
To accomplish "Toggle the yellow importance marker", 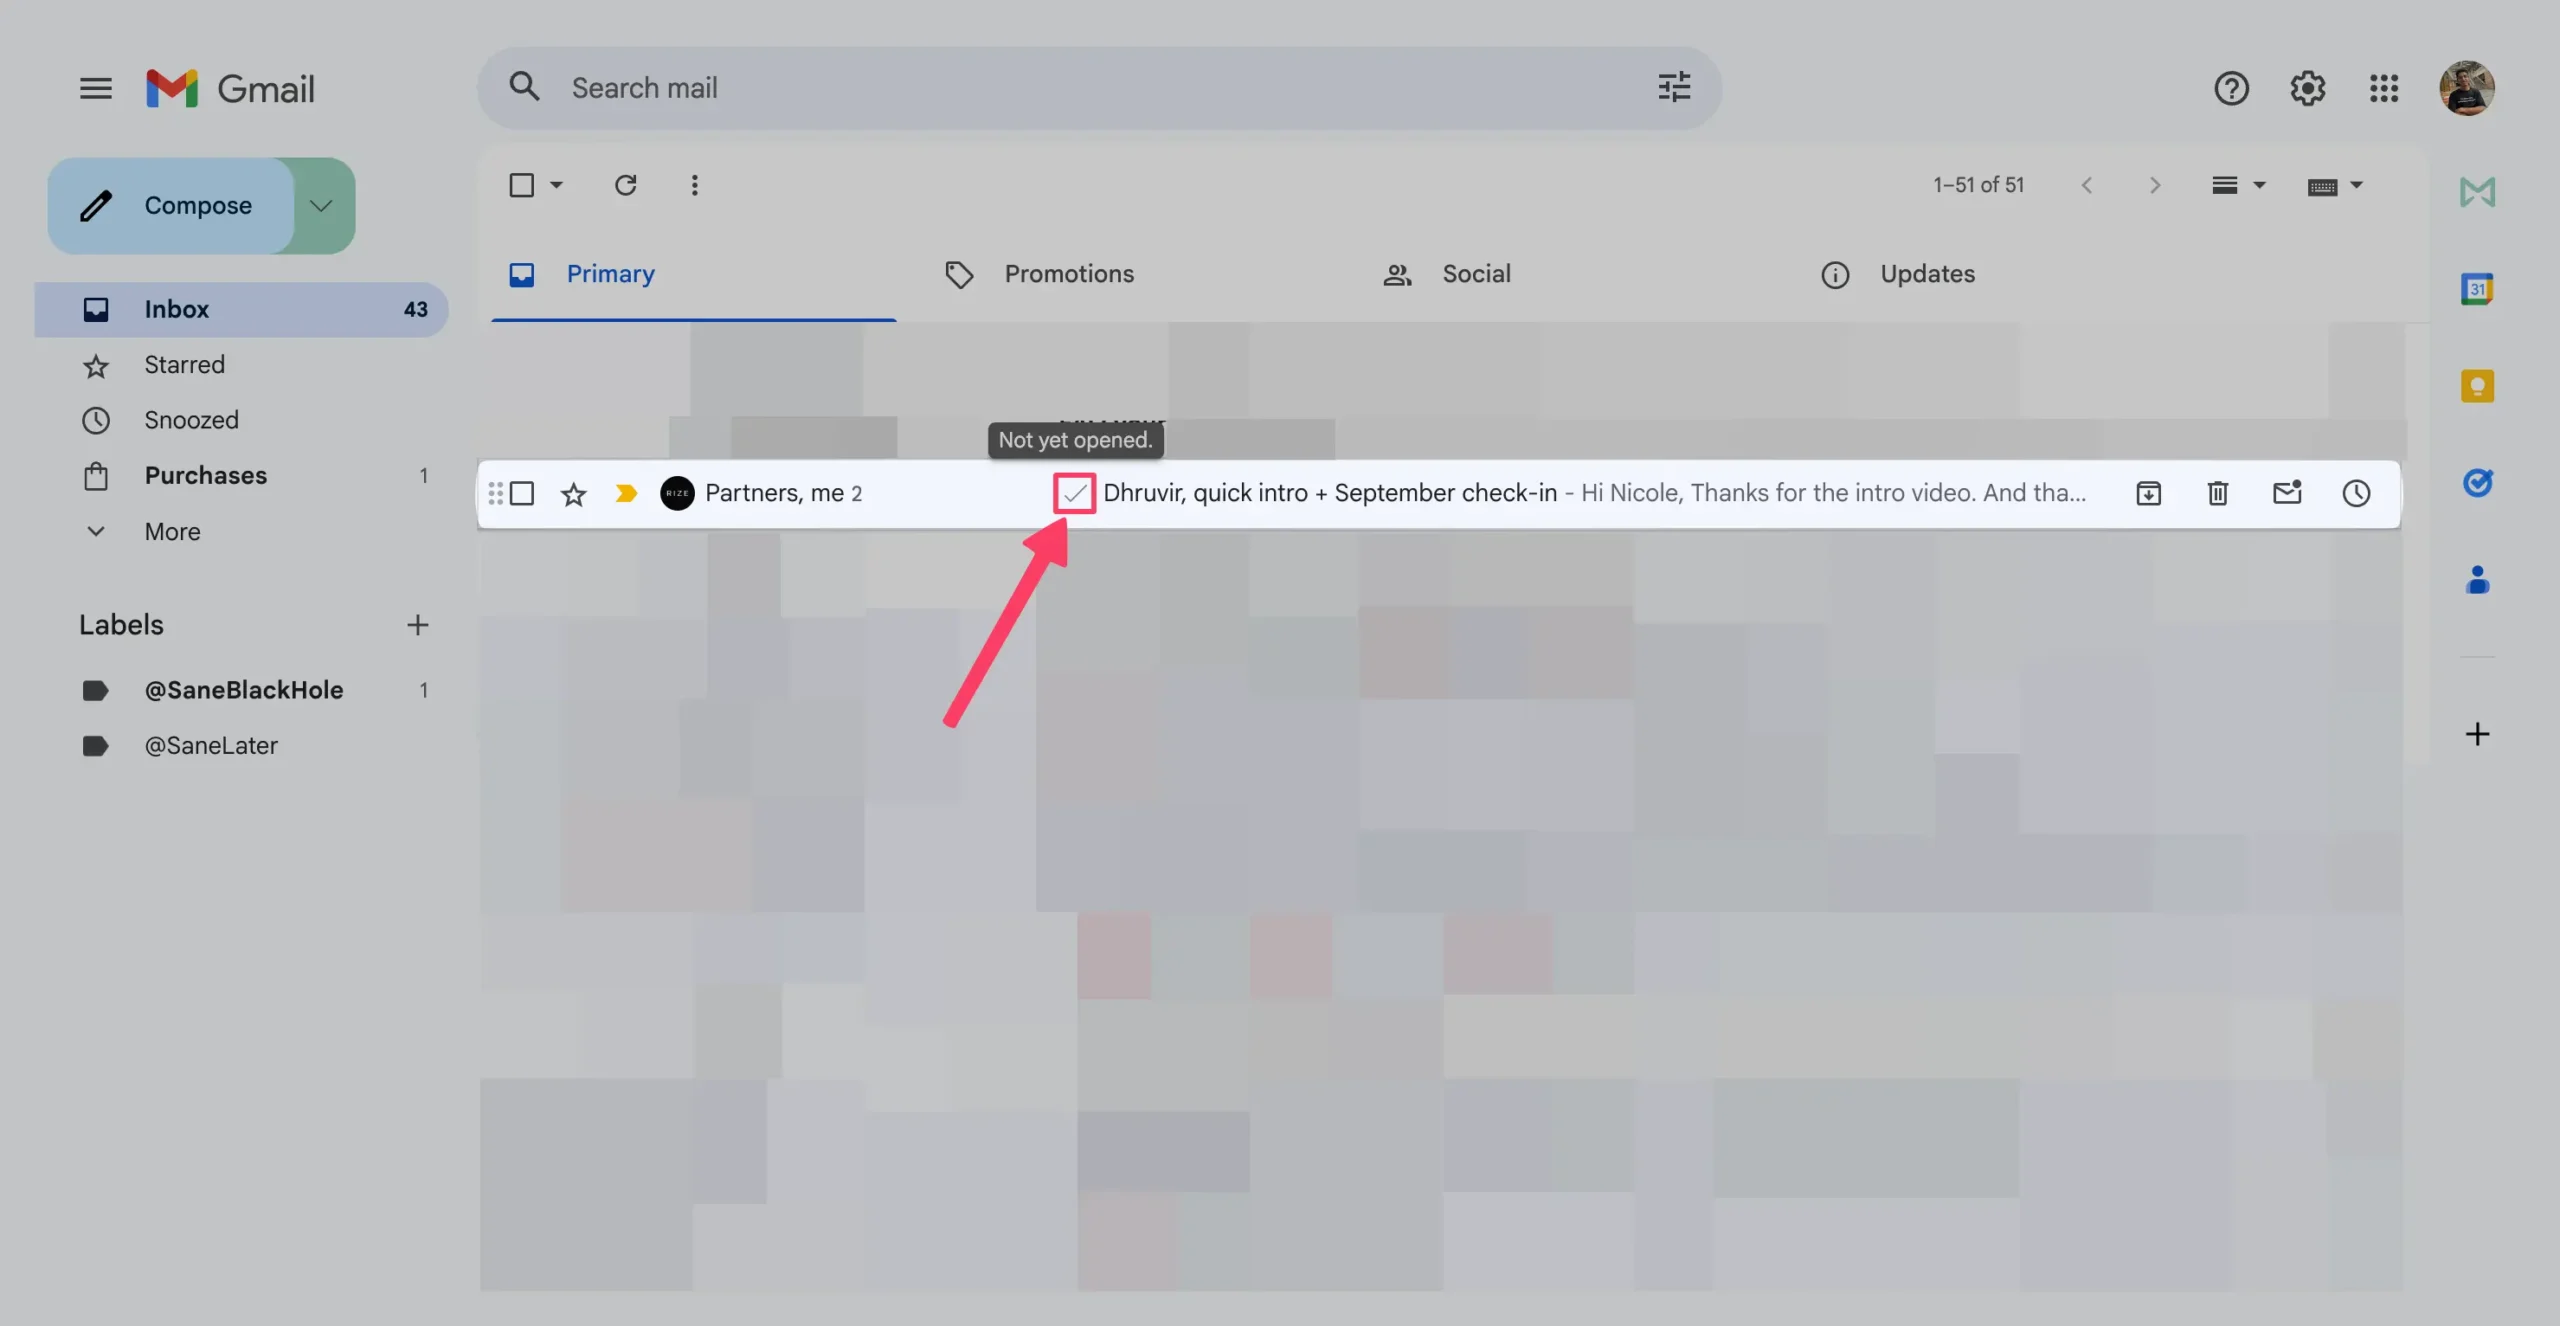I will click(x=626, y=493).
